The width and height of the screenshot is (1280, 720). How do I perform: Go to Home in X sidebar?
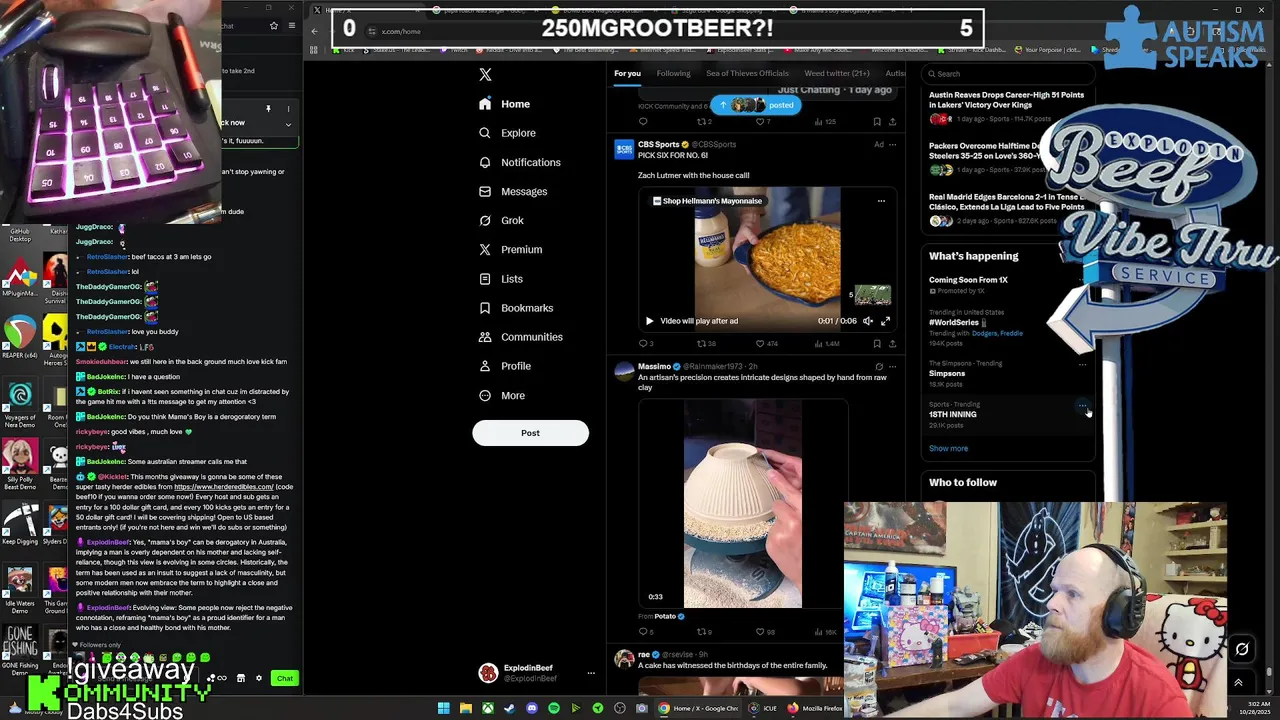[x=504, y=104]
